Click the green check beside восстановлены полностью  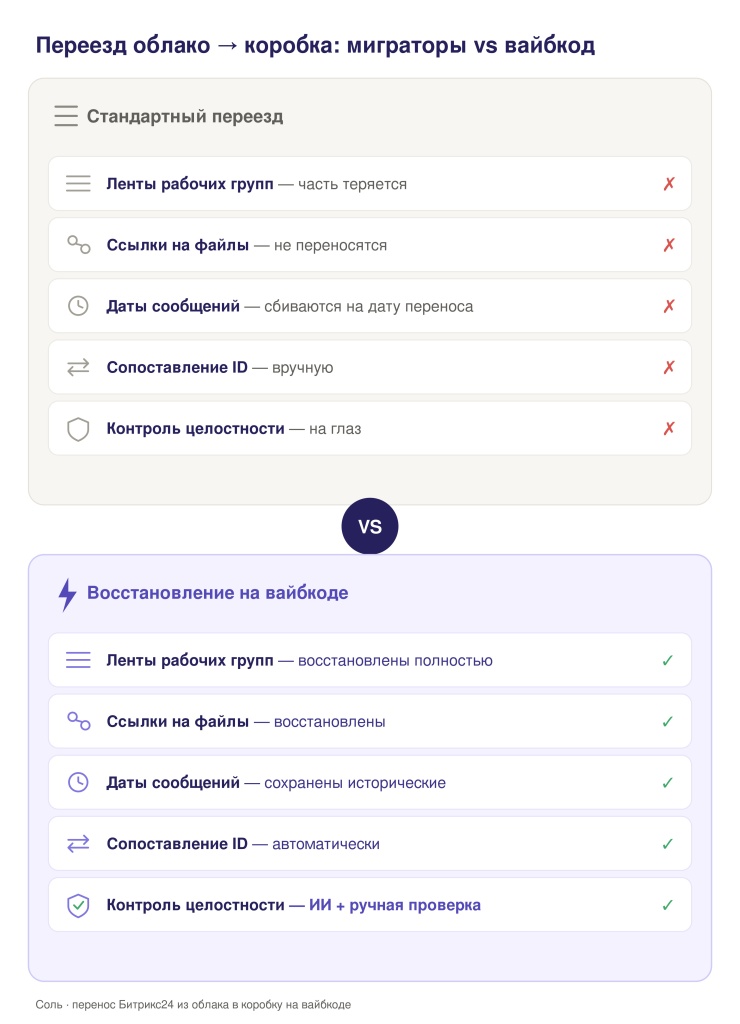668,660
